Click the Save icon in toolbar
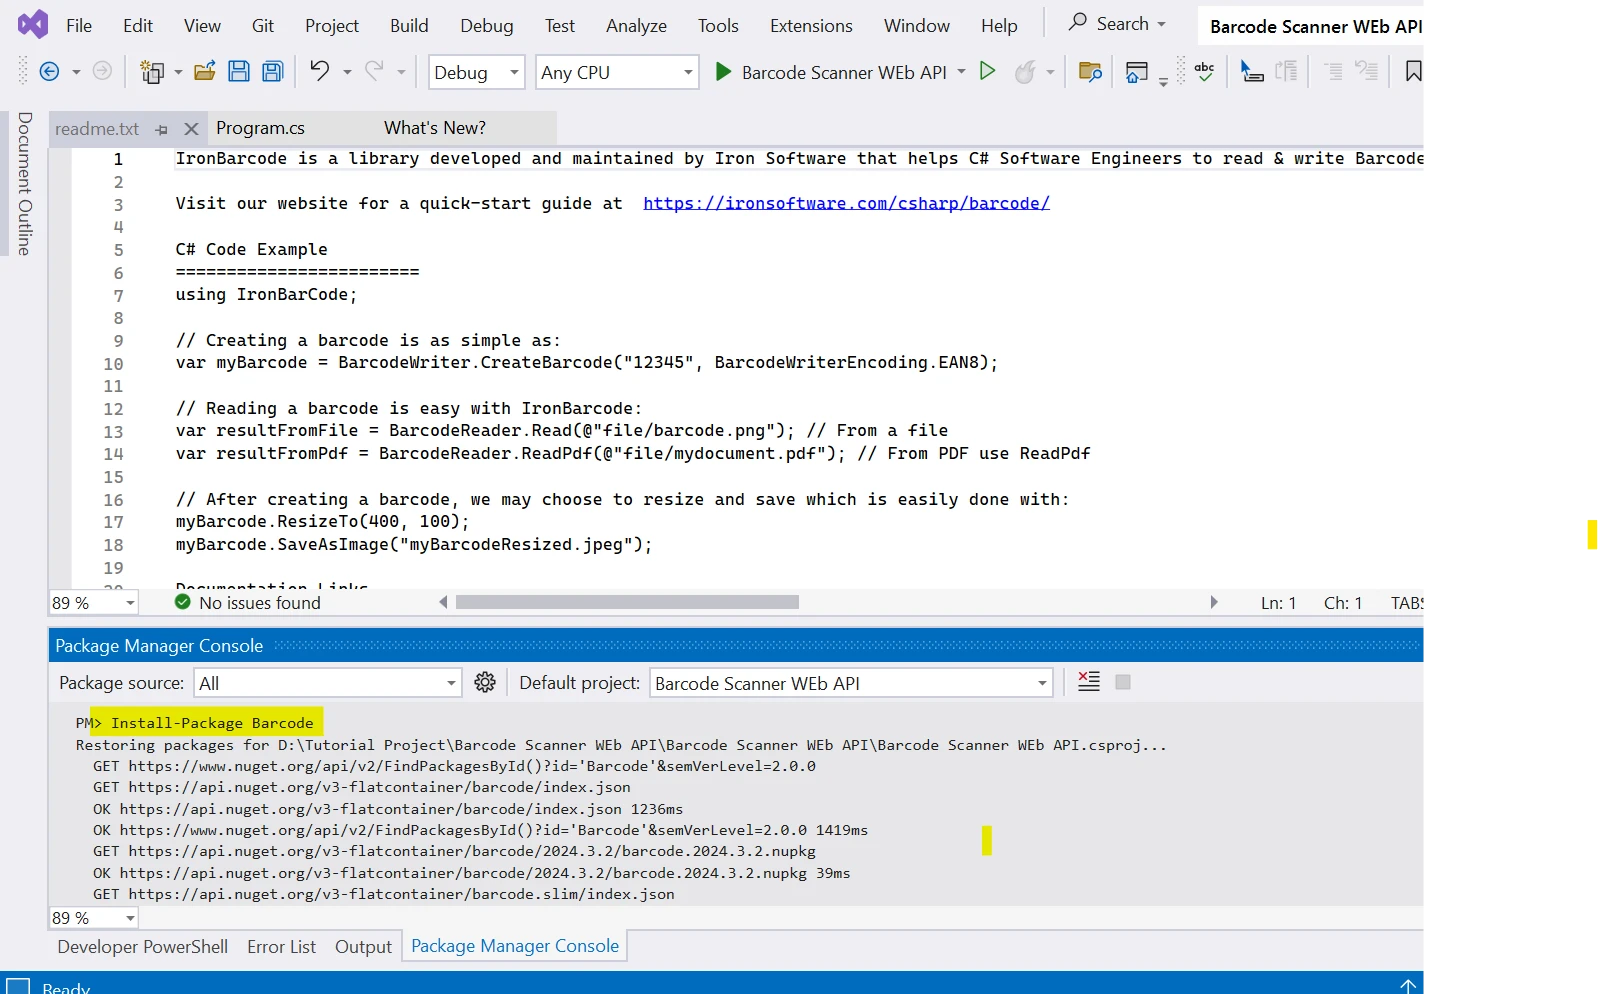Screen dimensions: 1598x994 pos(239,71)
